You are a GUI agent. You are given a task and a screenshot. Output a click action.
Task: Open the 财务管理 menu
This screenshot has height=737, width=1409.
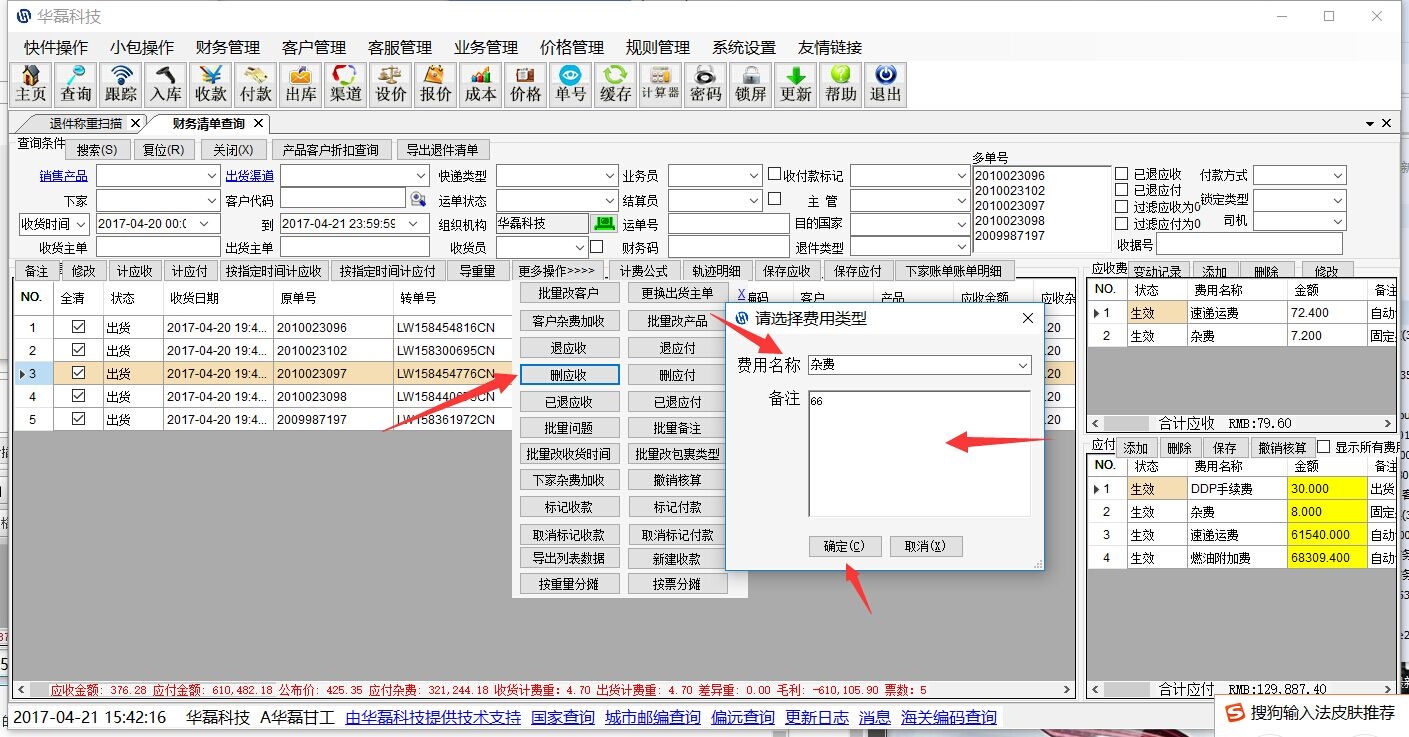point(227,47)
